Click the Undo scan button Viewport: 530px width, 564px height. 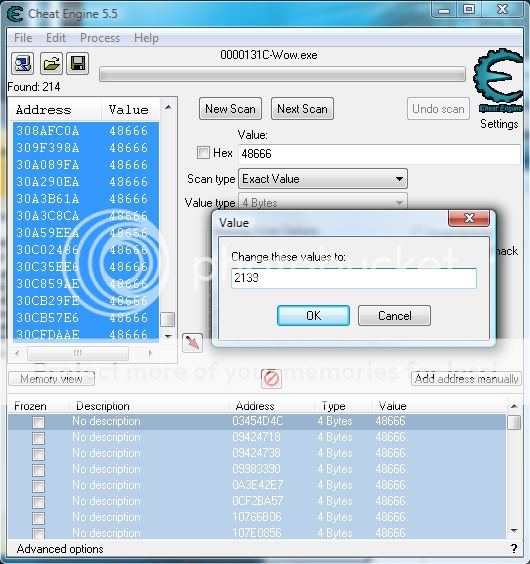[438, 109]
